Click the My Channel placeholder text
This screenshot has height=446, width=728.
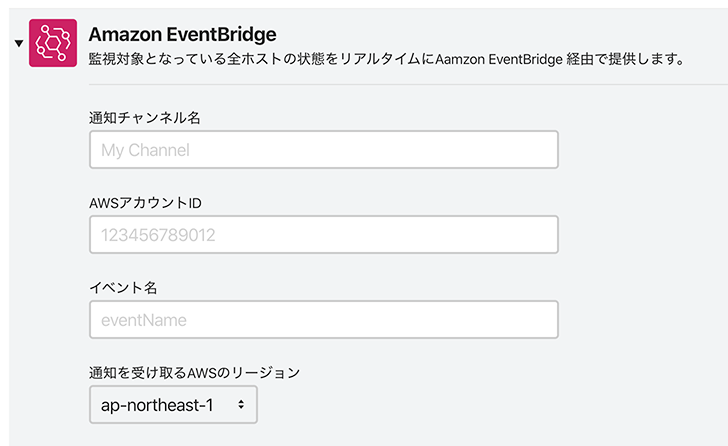point(145,150)
